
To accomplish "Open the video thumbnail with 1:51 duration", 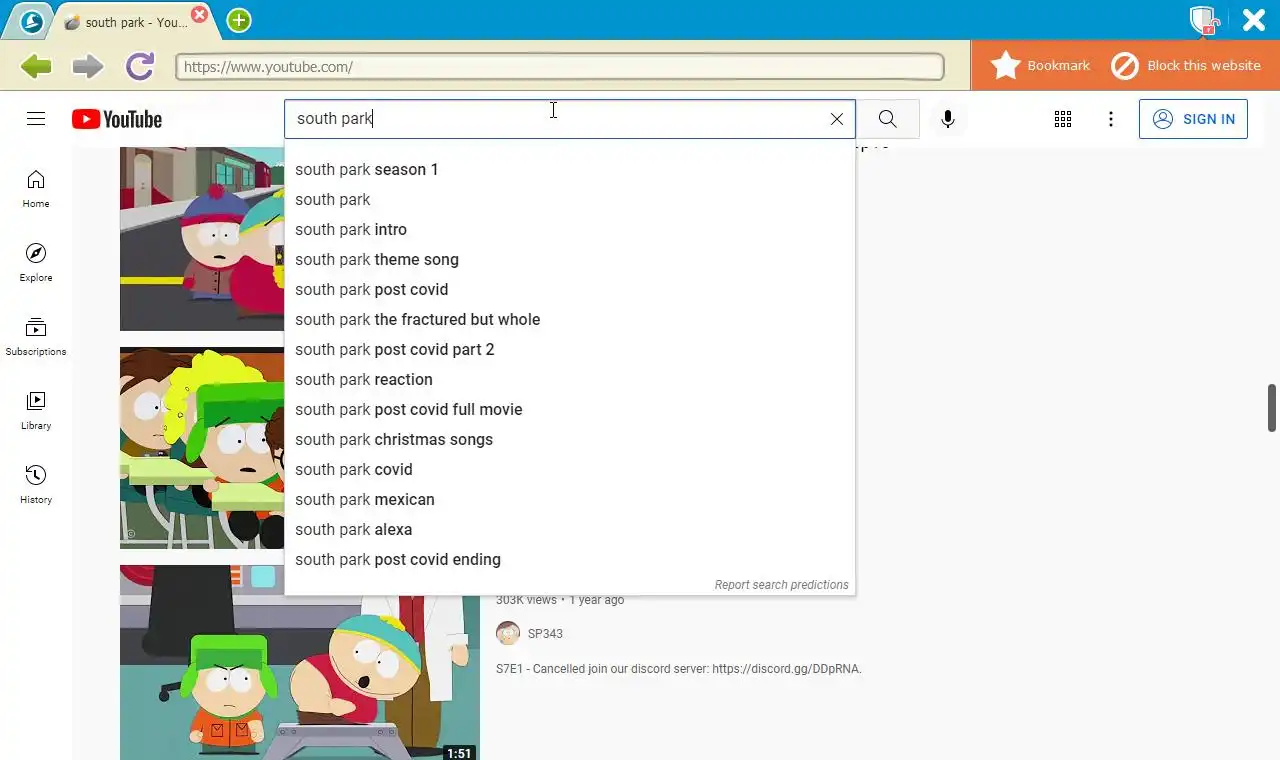I will pos(300,663).
